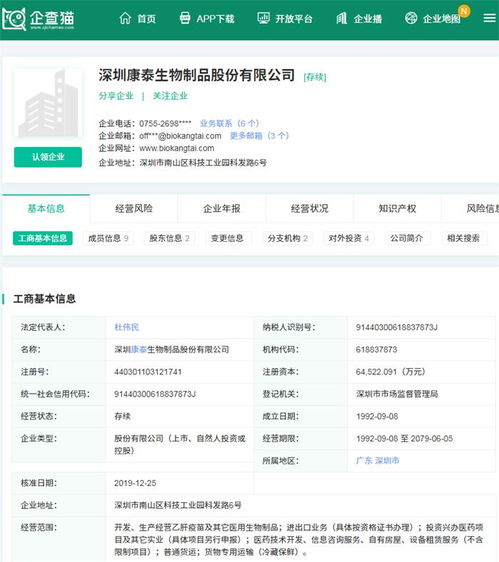Click the 工商基本信息 section heading
Screen dimensions: 499x562
tap(44, 299)
